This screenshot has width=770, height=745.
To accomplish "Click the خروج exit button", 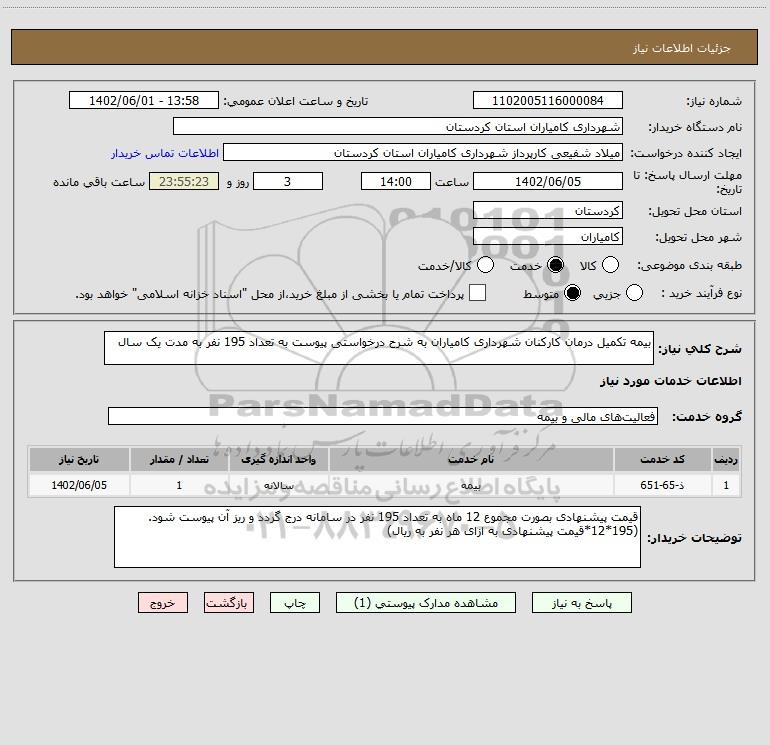I will tap(163, 603).
